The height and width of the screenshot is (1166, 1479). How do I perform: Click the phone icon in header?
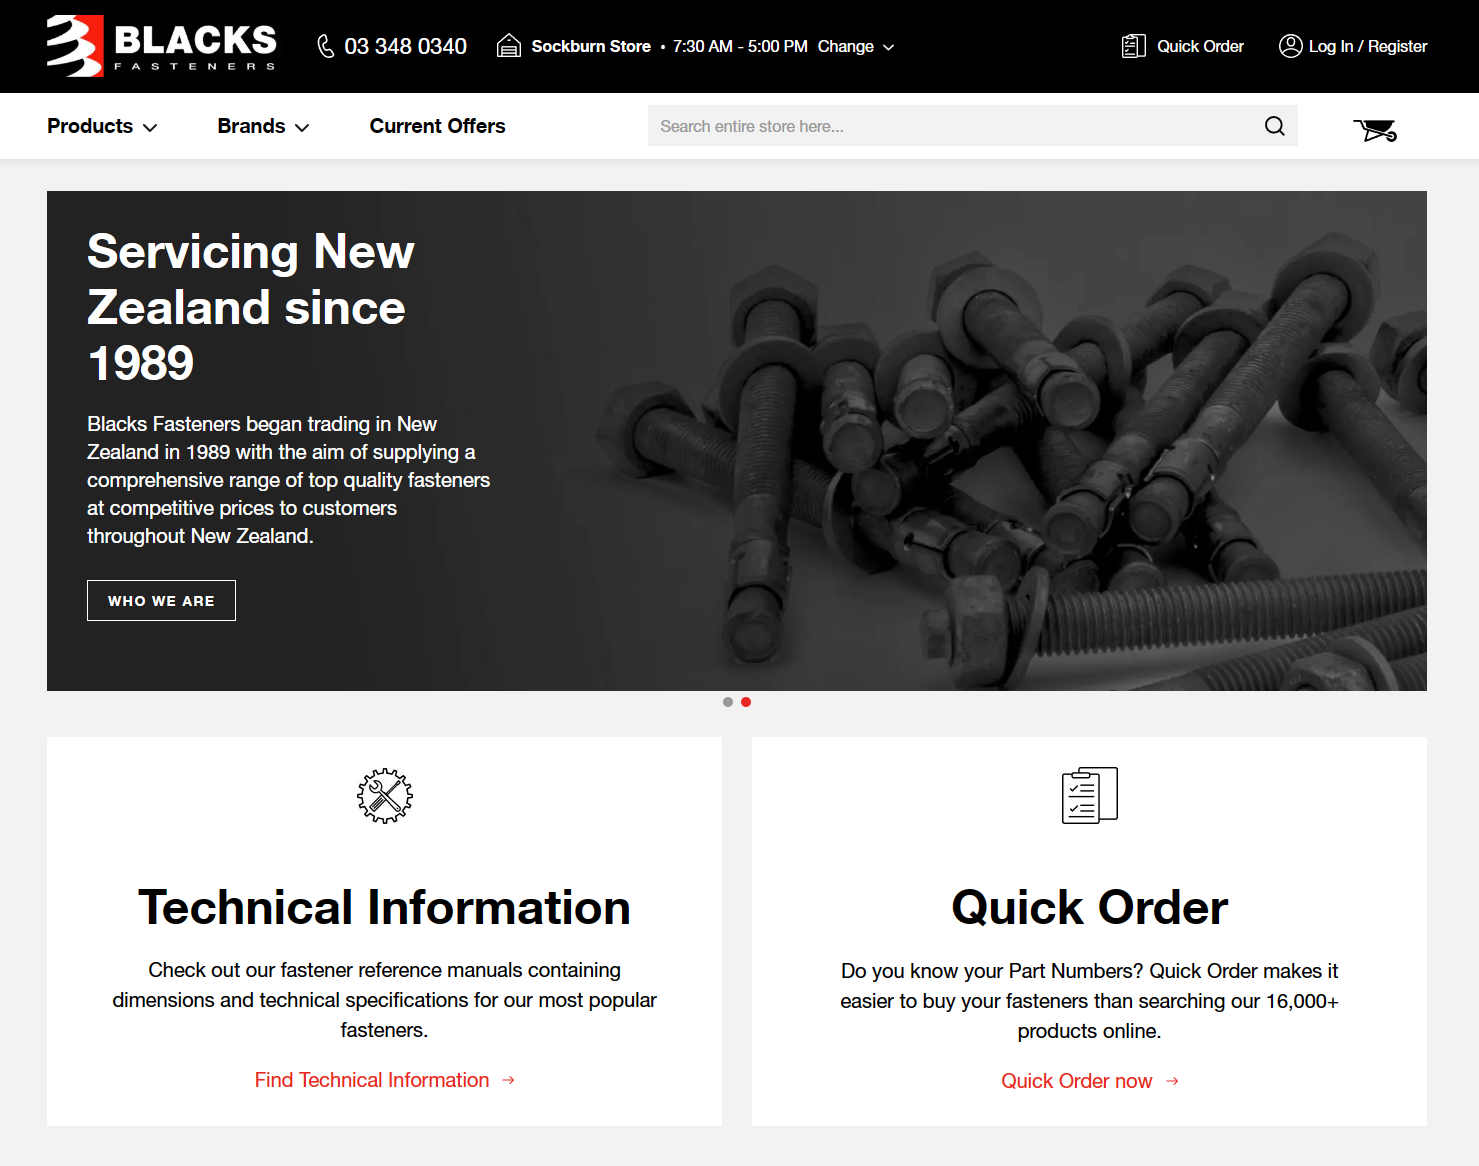pyautogui.click(x=326, y=46)
